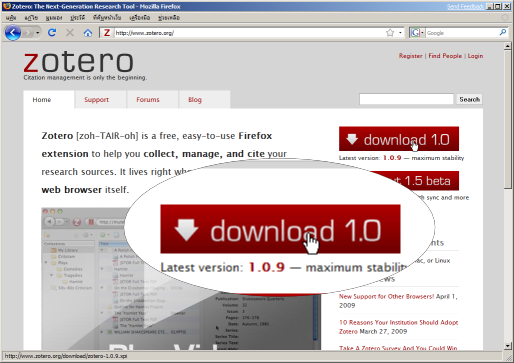The height and width of the screenshot is (363, 514).
Task: Click the grey Stop loading X icon
Action: (x=70, y=33)
